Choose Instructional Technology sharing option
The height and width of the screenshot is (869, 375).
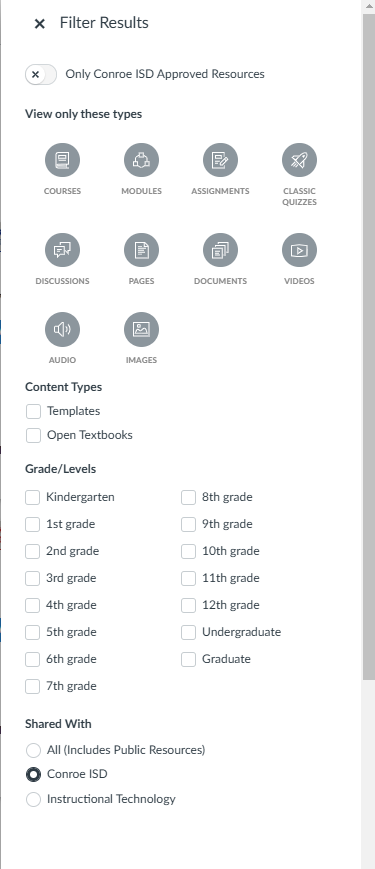click(33, 799)
